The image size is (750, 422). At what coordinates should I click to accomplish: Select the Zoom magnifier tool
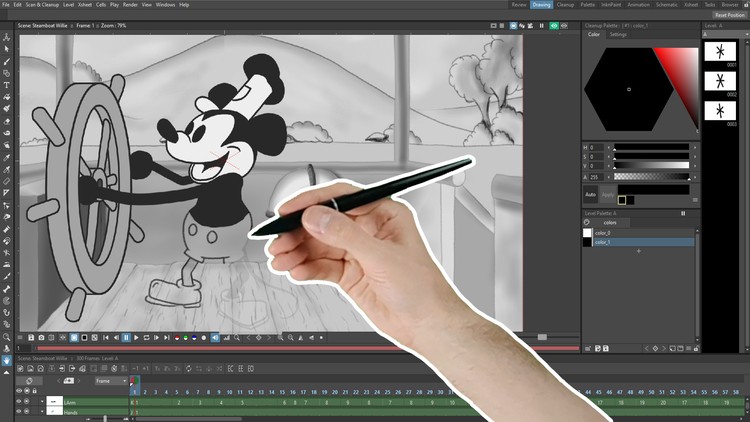[7, 337]
